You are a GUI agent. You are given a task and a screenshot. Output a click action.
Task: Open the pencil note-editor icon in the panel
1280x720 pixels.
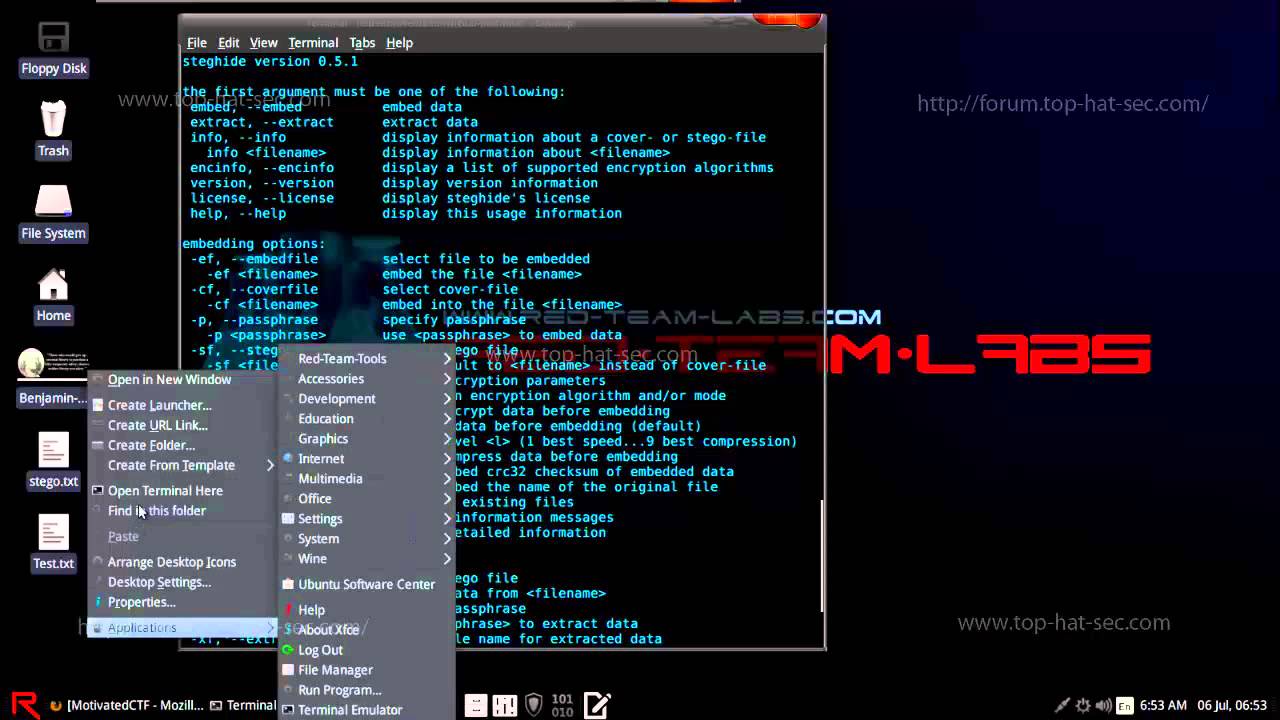click(597, 705)
